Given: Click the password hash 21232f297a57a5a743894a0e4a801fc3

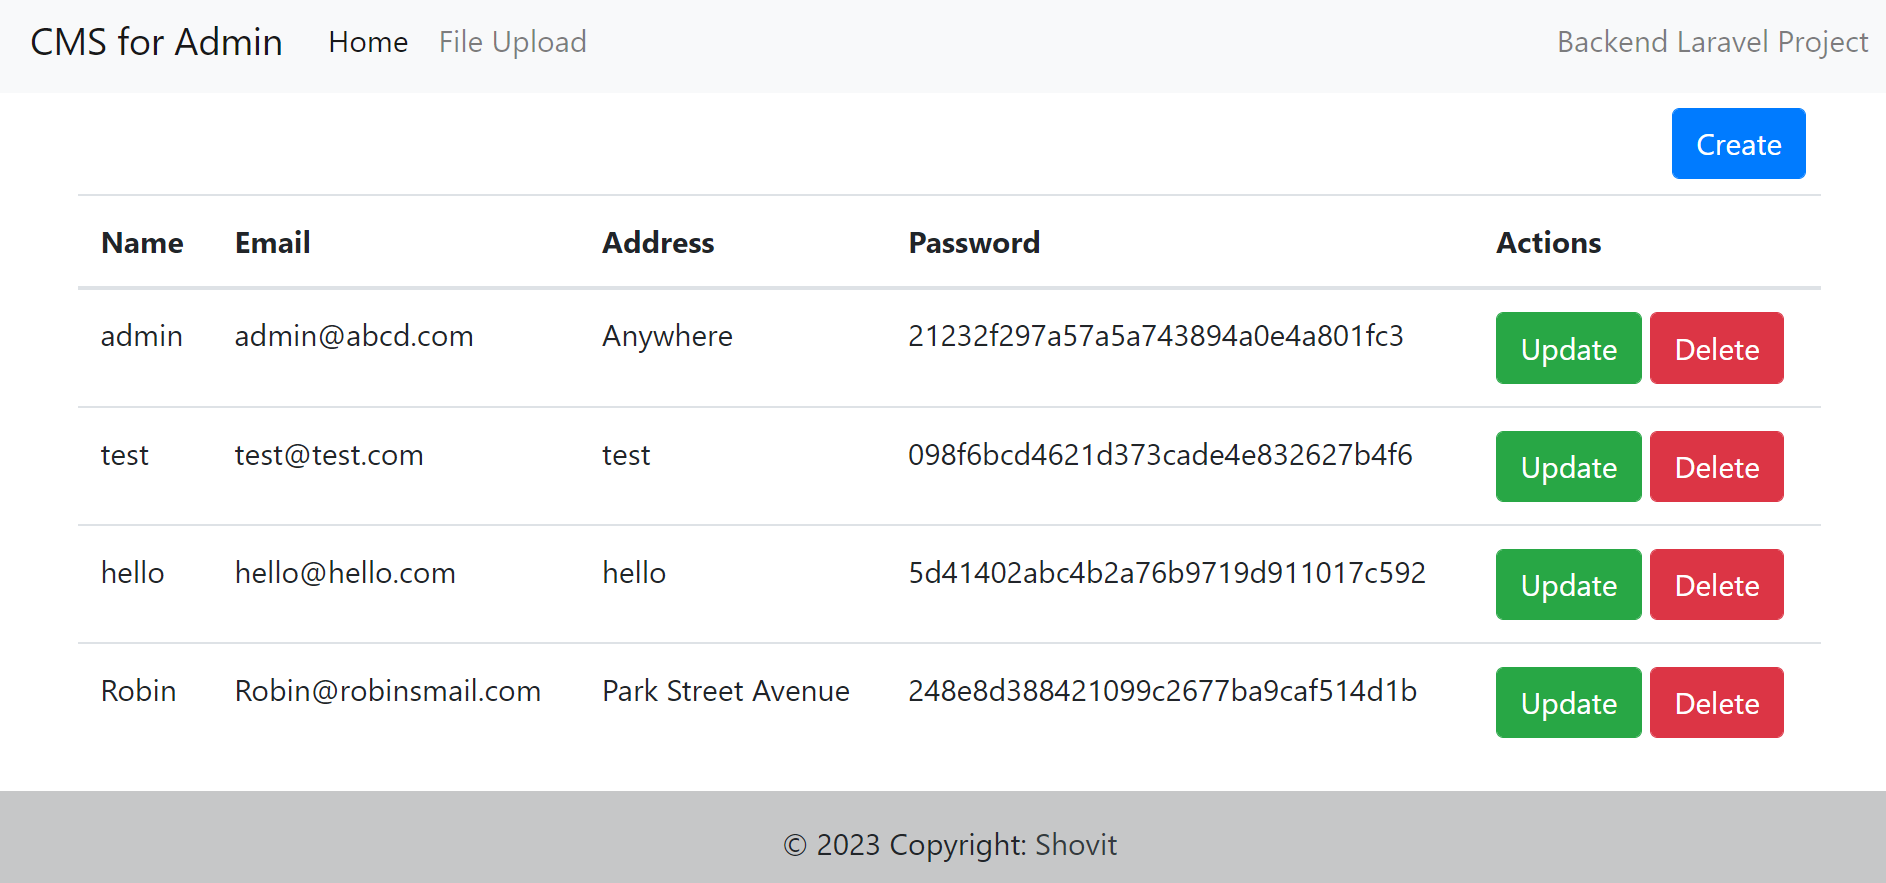Looking at the screenshot, I should click(x=1156, y=336).
